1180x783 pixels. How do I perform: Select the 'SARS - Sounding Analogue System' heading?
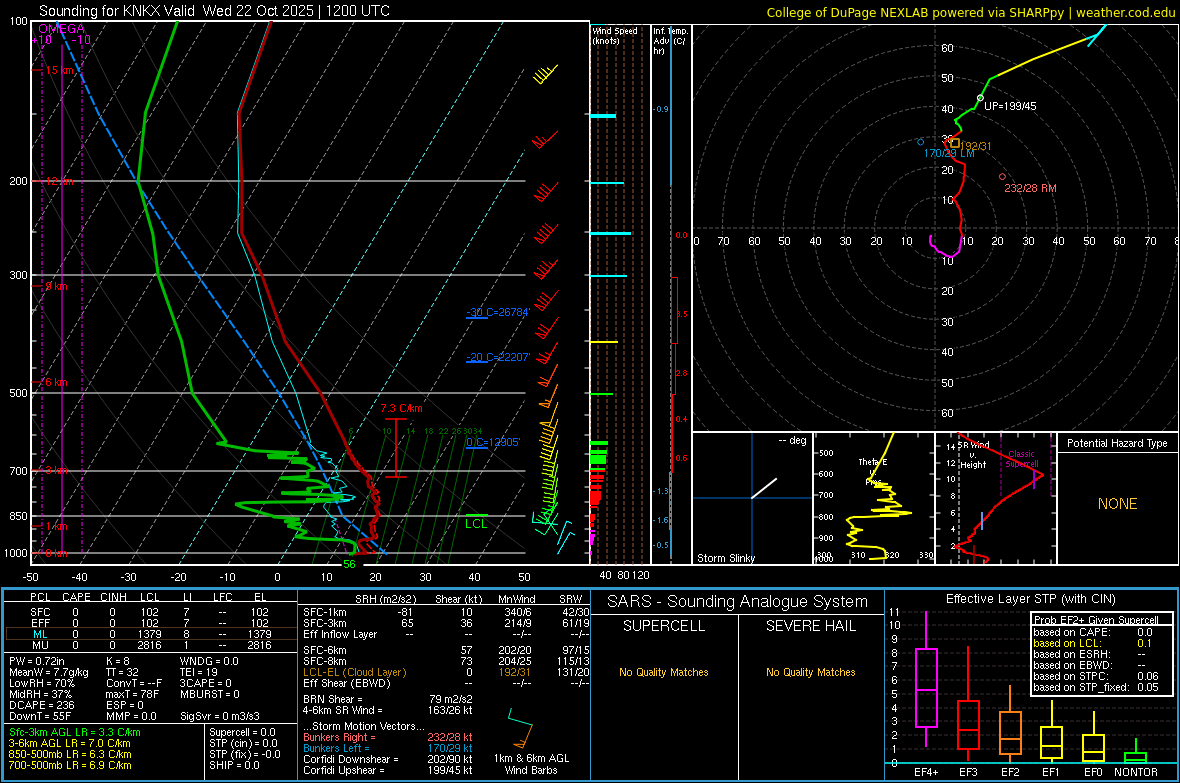737,602
